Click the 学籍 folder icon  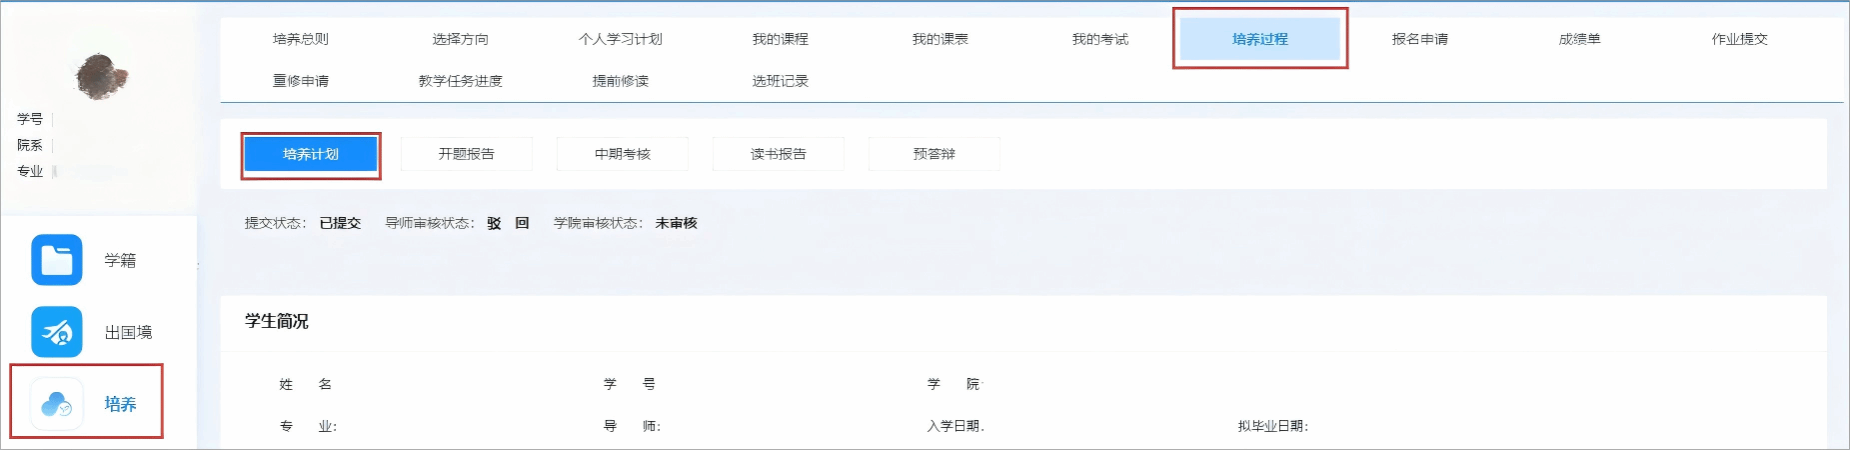tap(57, 260)
